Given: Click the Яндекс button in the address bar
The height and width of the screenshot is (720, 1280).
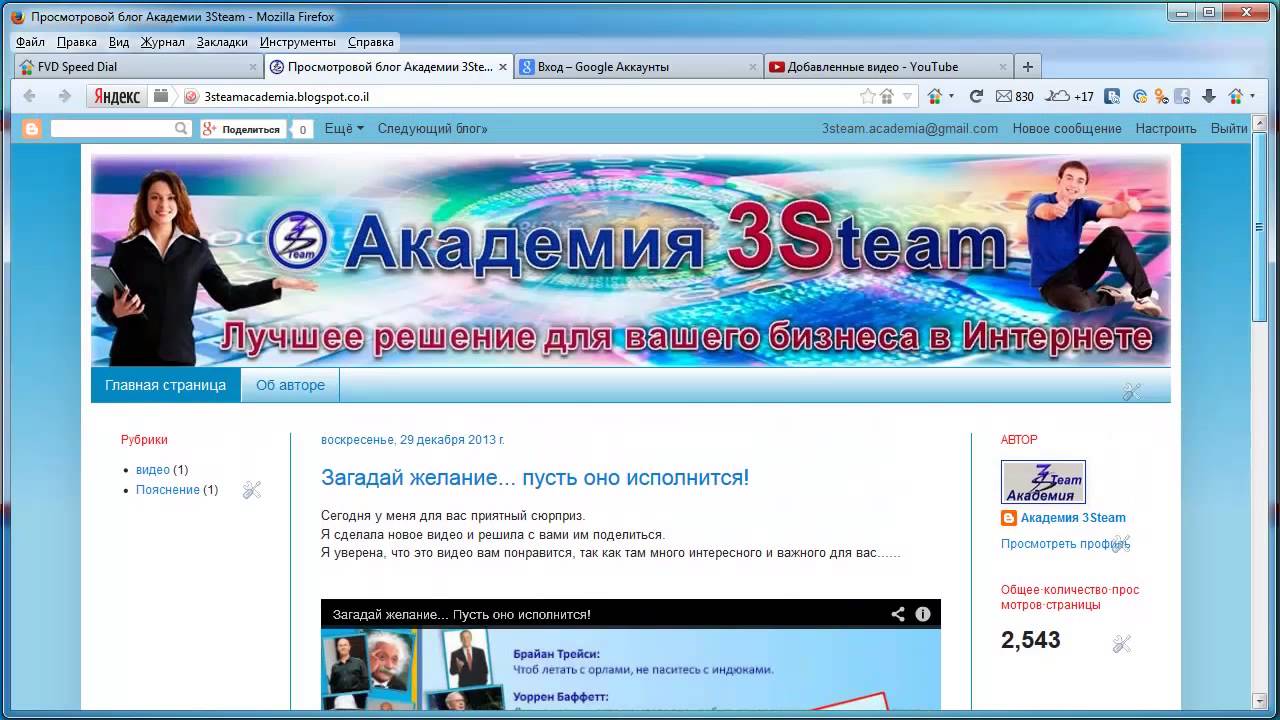Looking at the screenshot, I should click(x=117, y=96).
